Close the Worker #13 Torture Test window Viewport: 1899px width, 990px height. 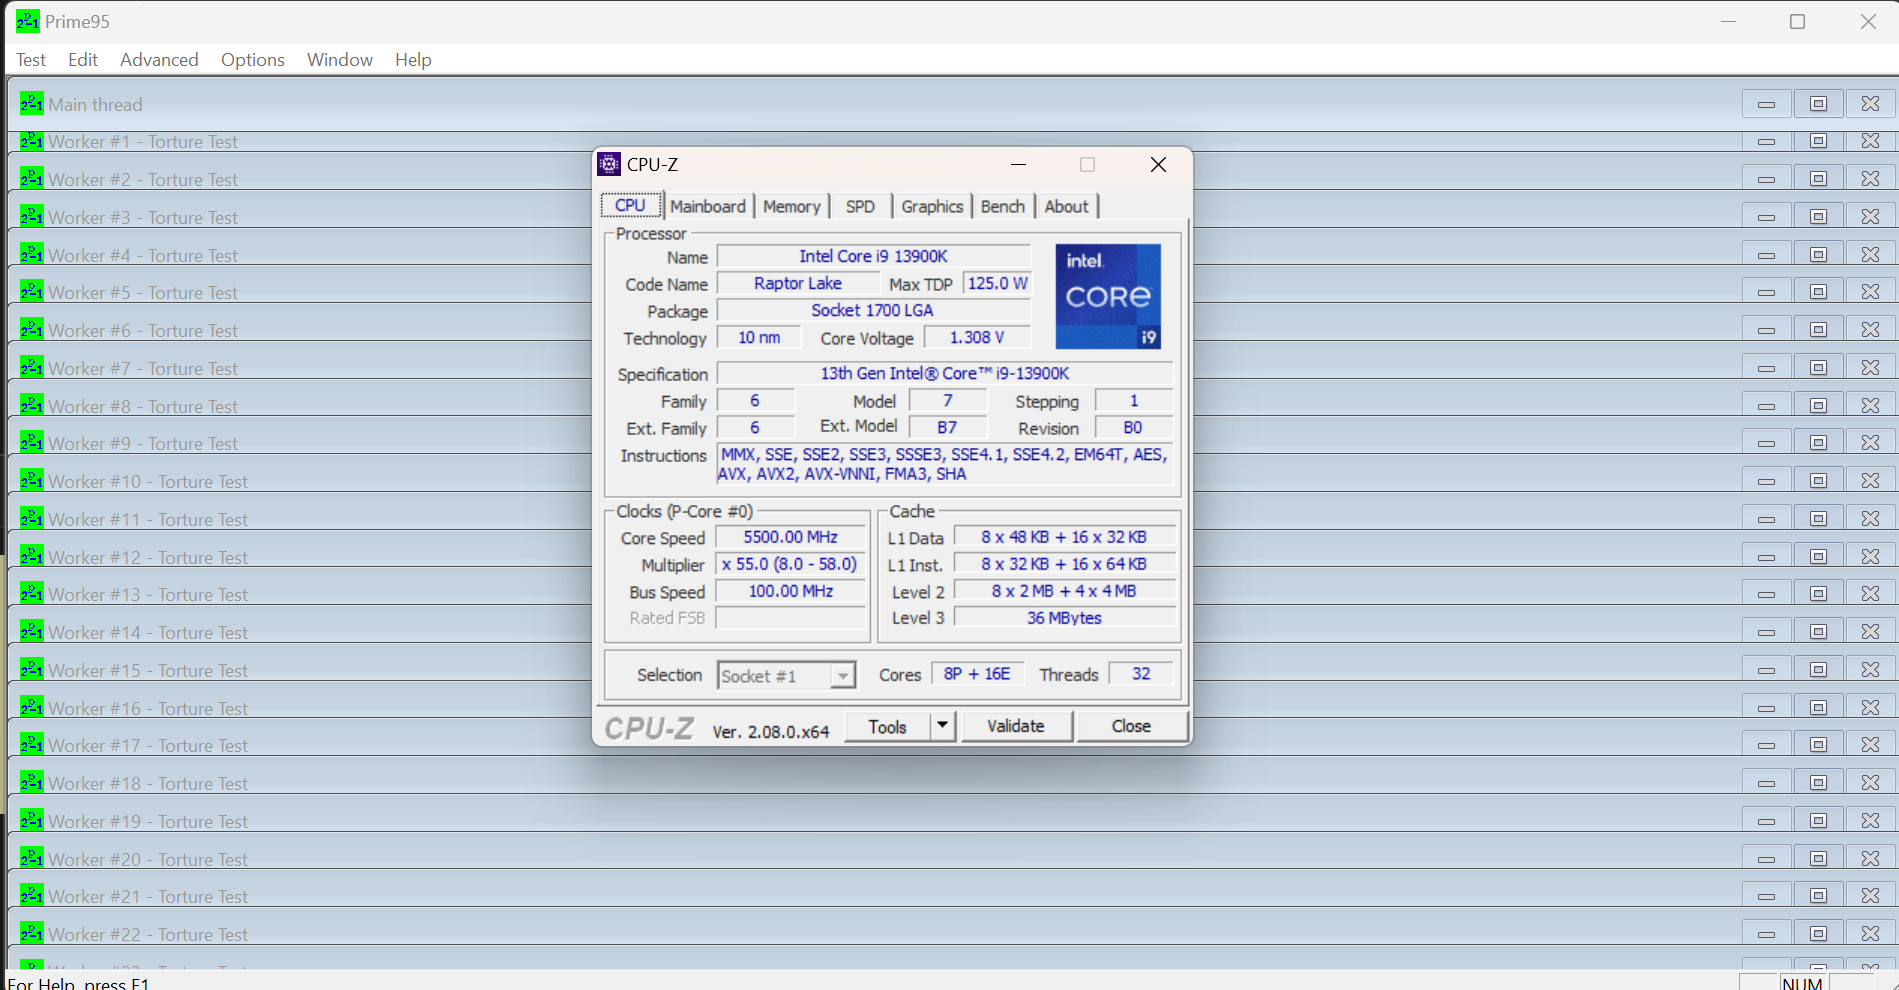1871,594
